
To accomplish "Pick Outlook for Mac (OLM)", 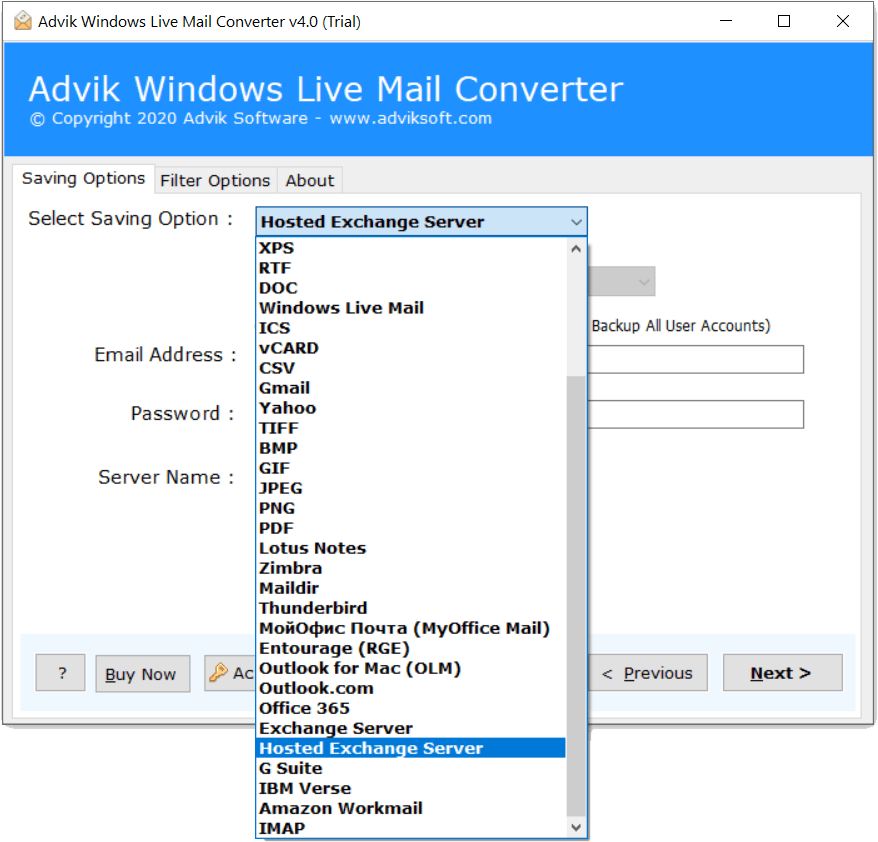I will click(x=411, y=668).
